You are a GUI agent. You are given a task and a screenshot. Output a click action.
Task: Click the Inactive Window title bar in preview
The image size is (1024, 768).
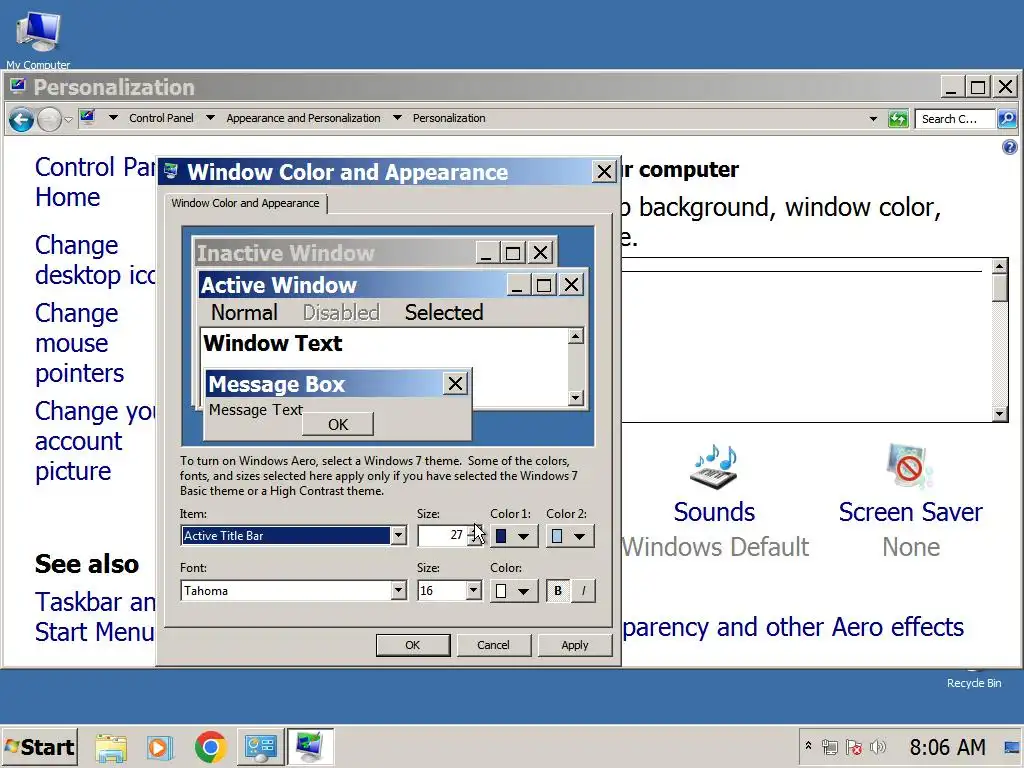coord(333,252)
